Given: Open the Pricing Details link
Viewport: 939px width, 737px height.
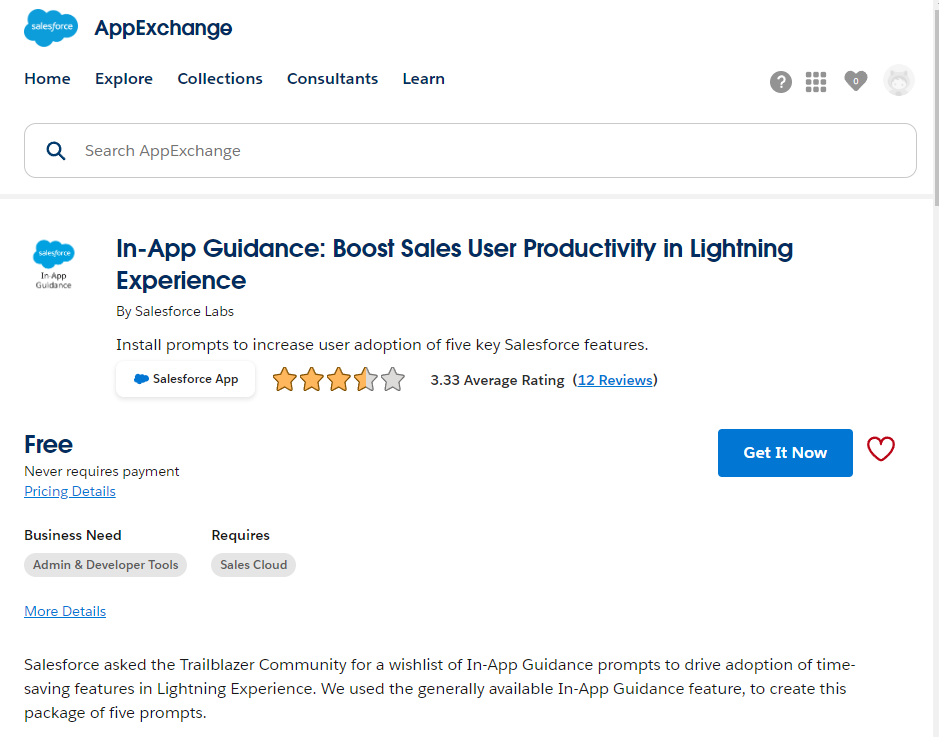Looking at the screenshot, I should 69,492.
